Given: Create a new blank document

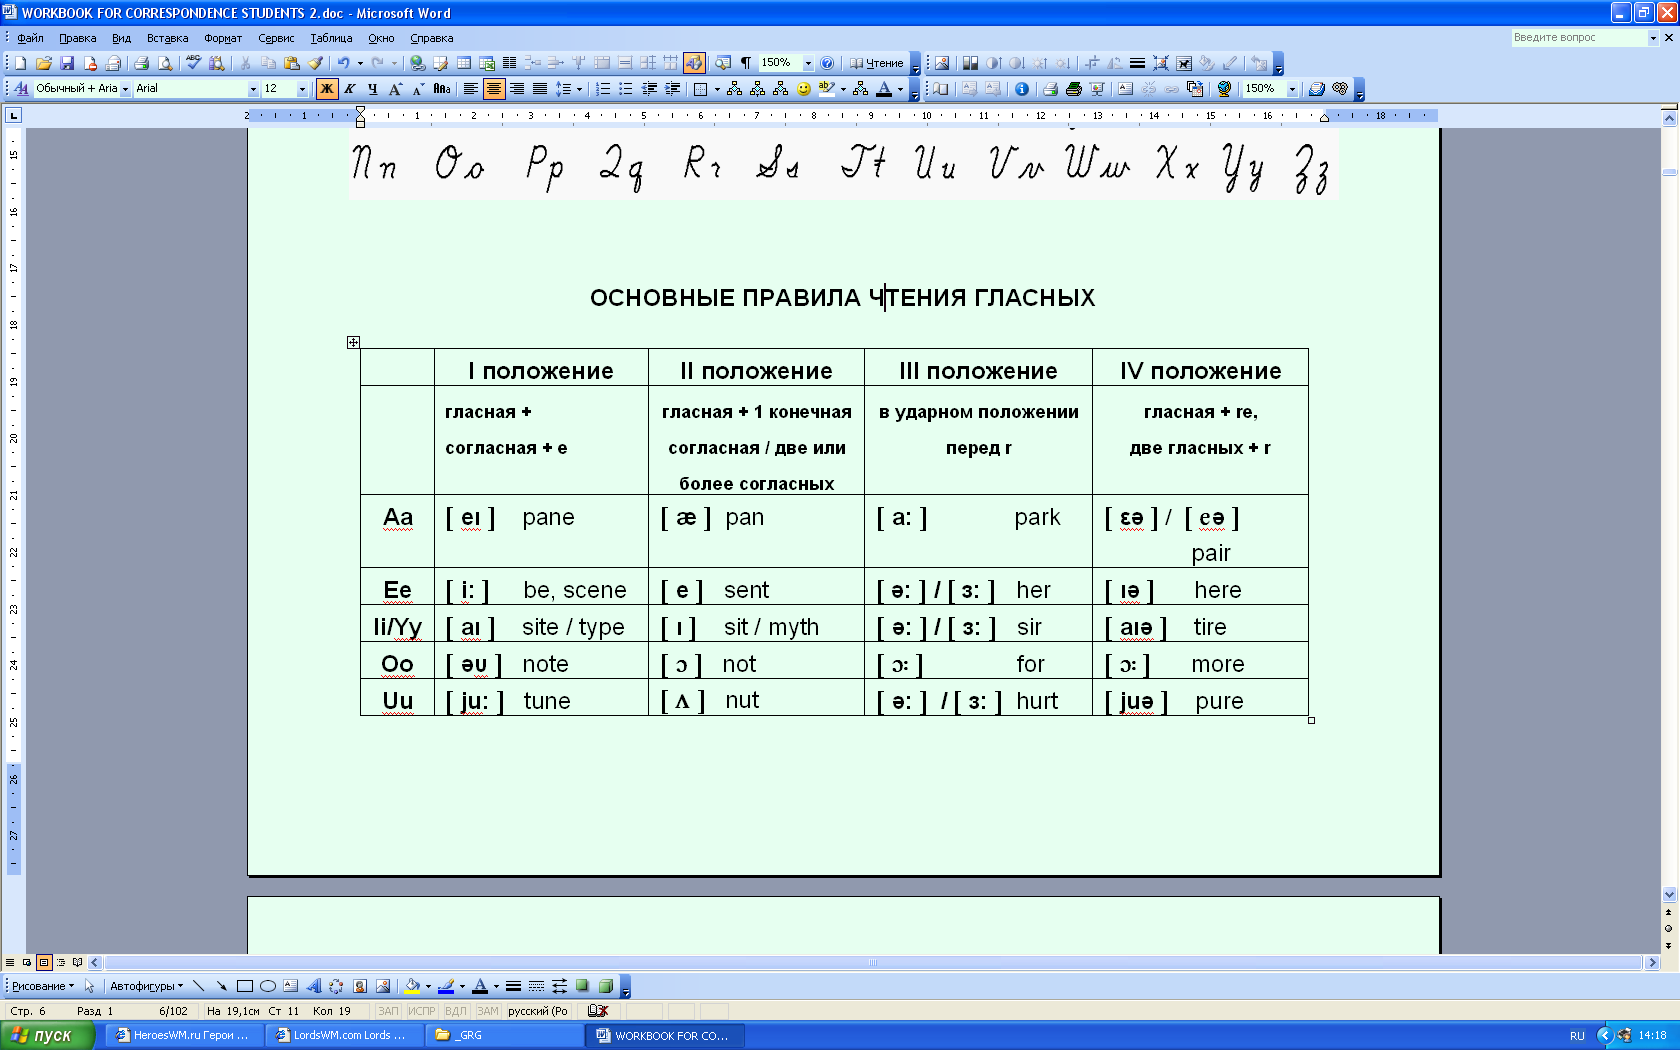Looking at the screenshot, I should (x=20, y=63).
